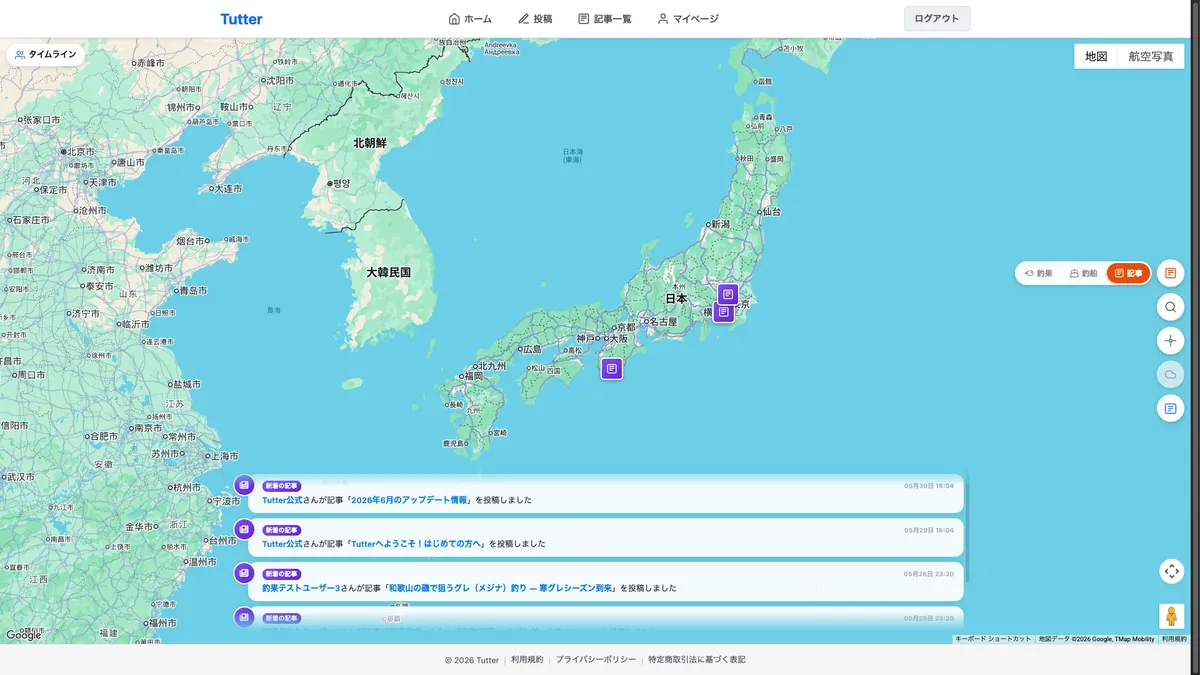The height and width of the screenshot is (675, 1200).
Task: Click the 広島 city label on map
Action: [531, 349]
